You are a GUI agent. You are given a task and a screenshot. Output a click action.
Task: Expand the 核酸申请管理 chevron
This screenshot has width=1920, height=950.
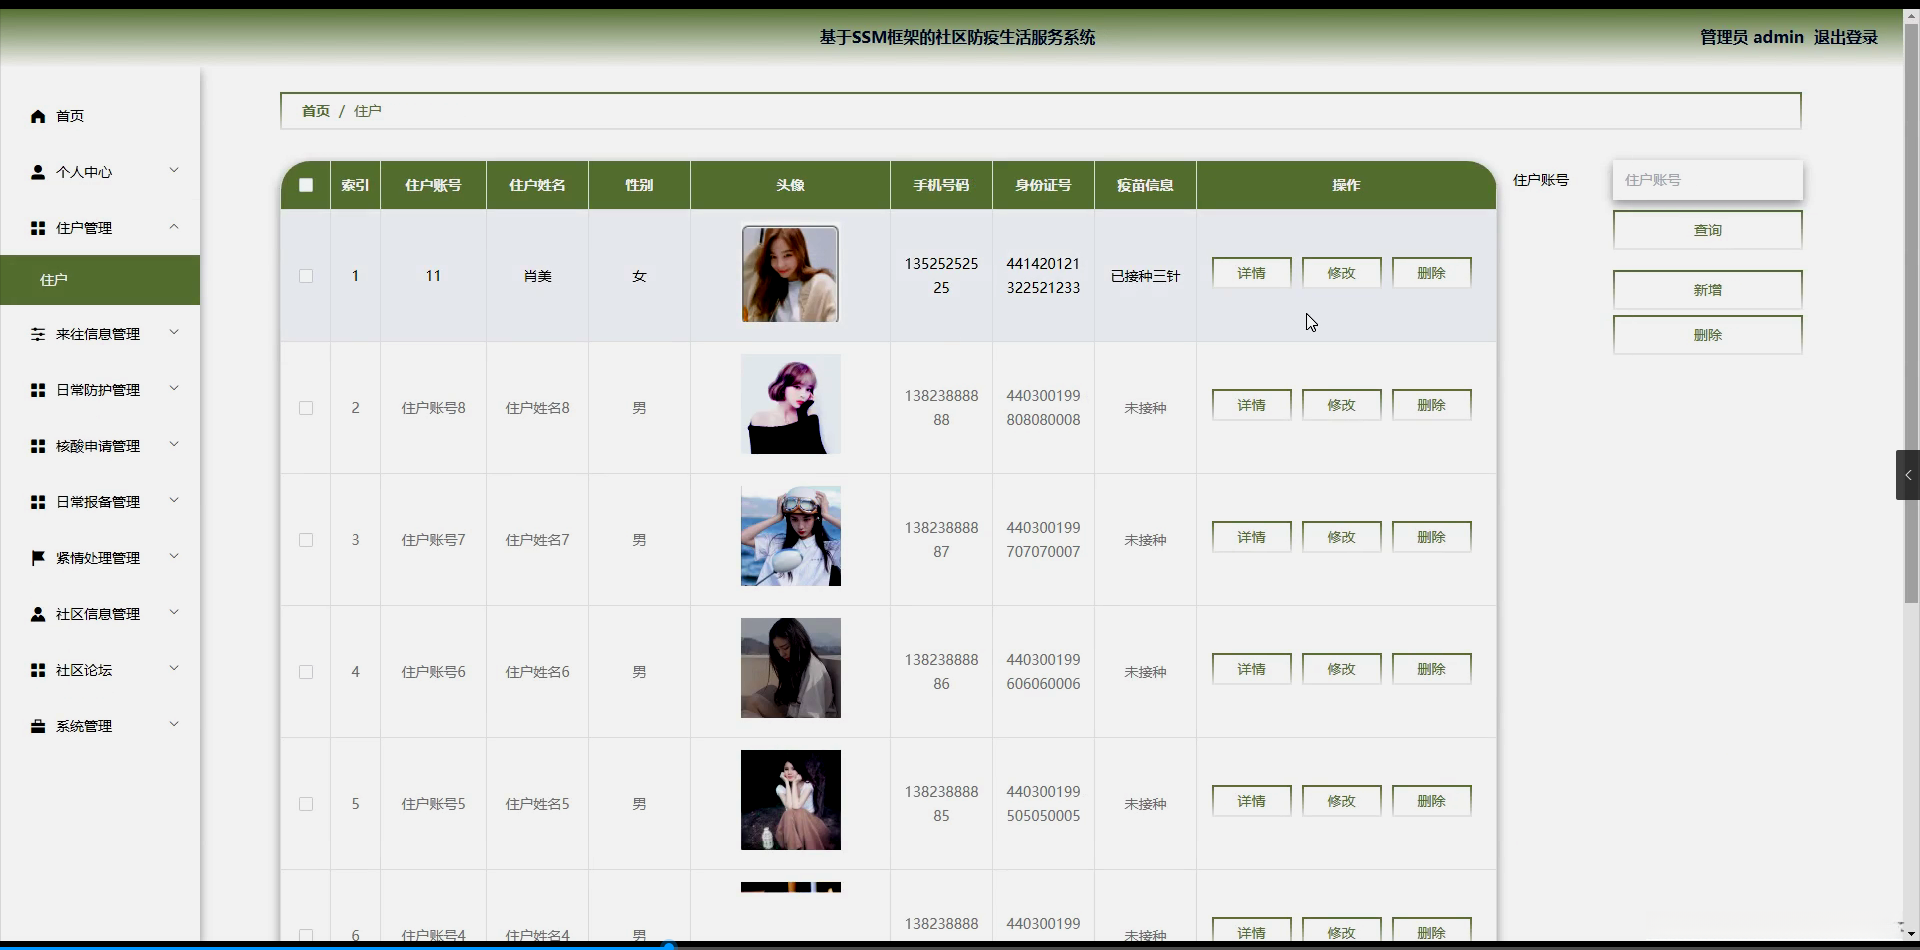click(x=174, y=445)
